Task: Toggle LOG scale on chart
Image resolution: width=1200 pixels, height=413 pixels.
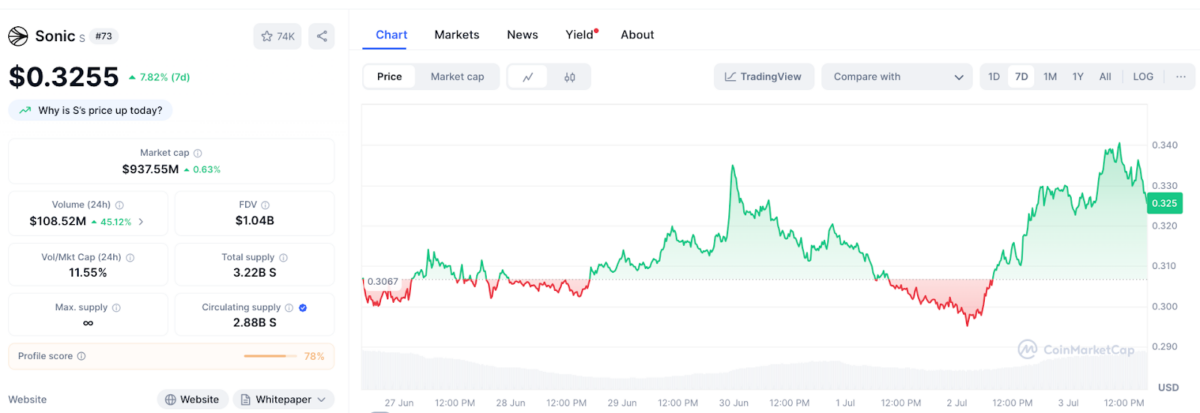Action: 1143,77
